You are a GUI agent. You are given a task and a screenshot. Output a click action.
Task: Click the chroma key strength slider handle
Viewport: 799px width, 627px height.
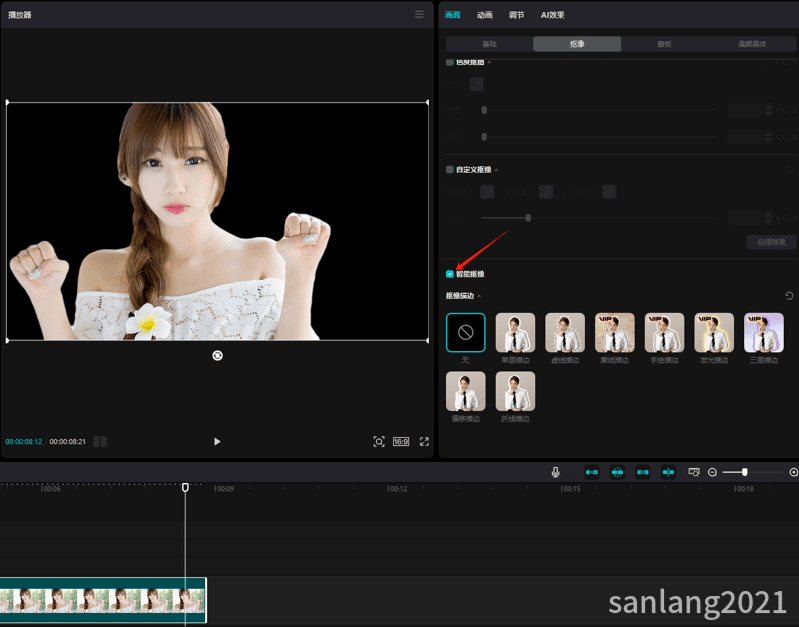coord(484,110)
